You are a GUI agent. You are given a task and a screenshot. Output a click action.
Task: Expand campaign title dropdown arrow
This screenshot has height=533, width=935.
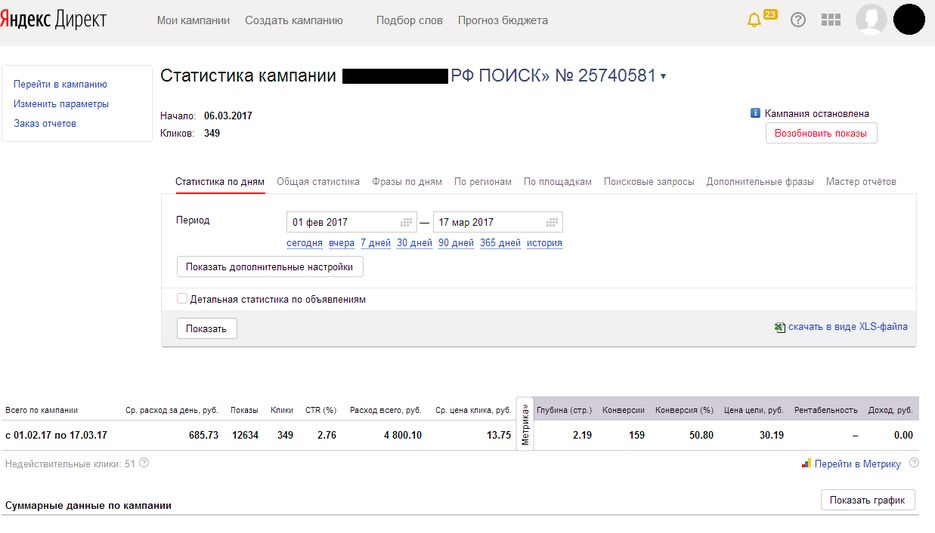click(663, 77)
